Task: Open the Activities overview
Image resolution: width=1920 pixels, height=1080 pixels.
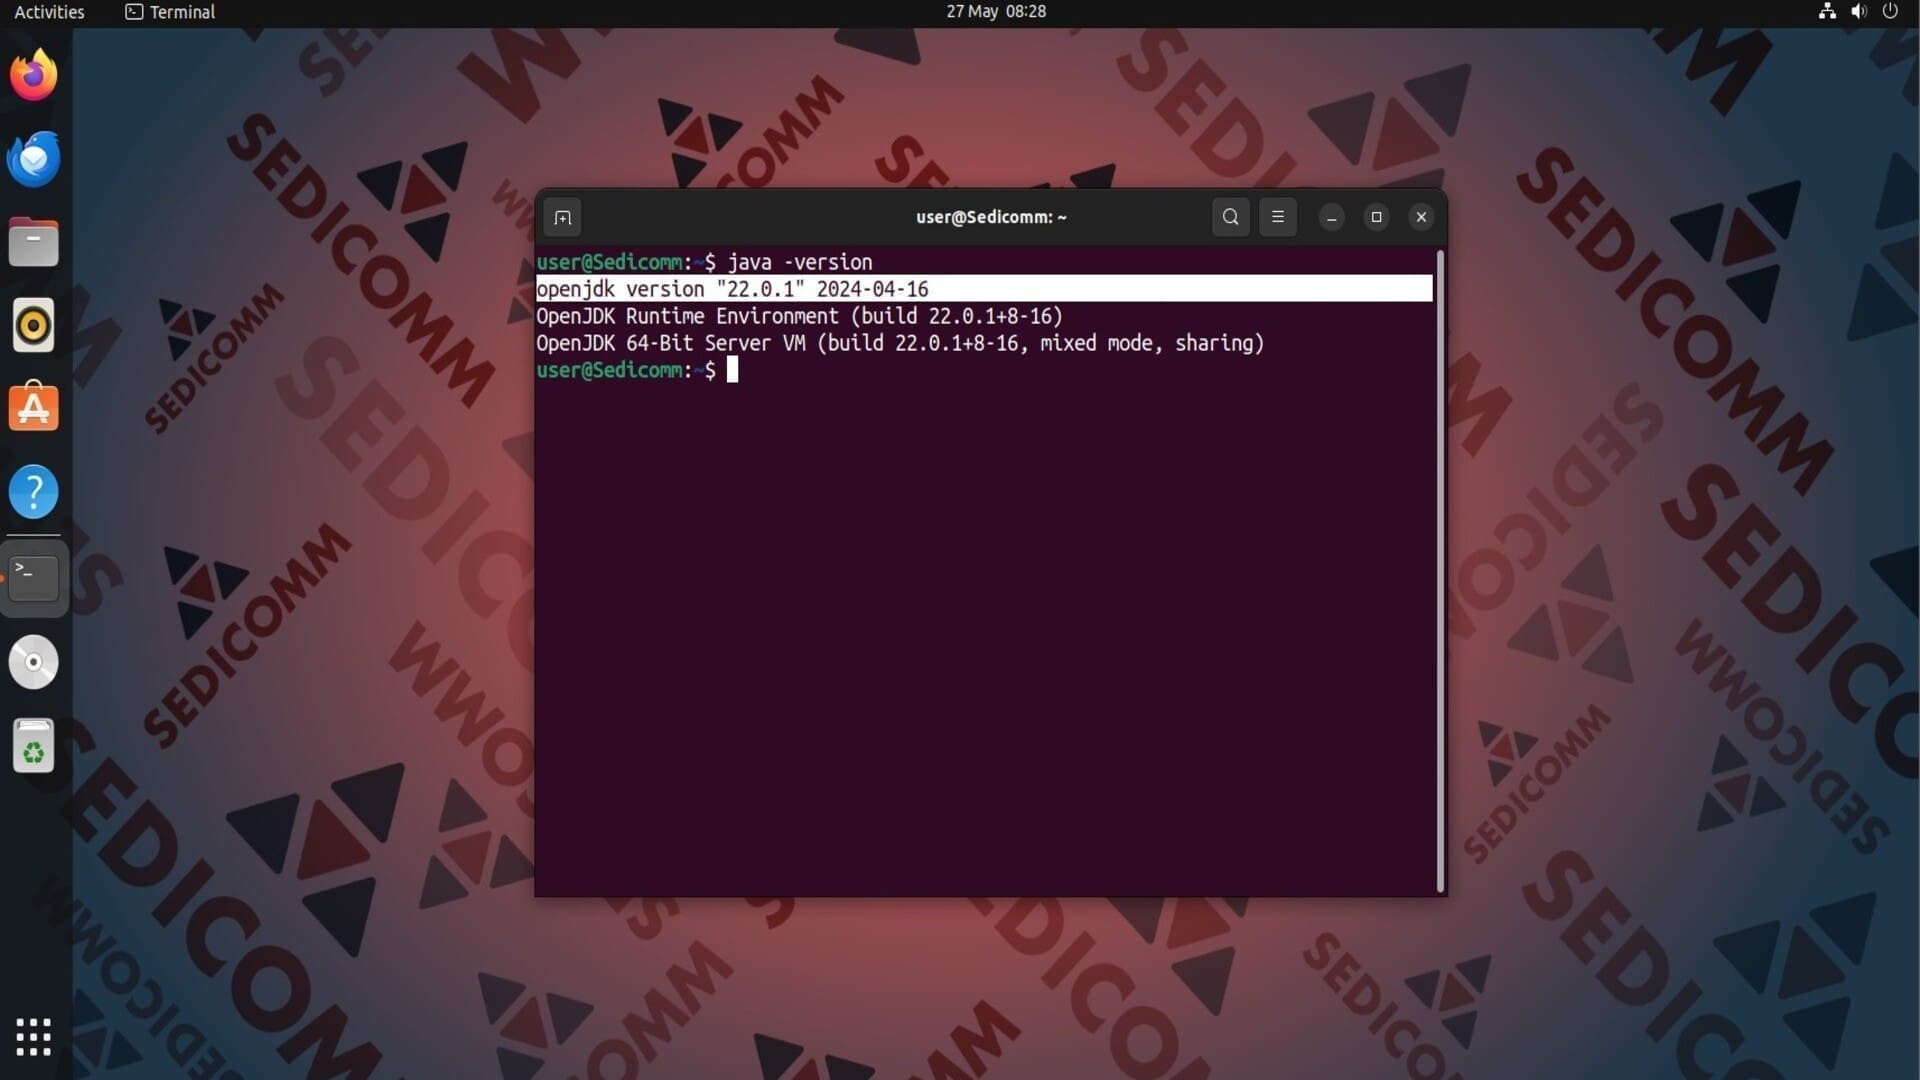Action: point(49,12)
